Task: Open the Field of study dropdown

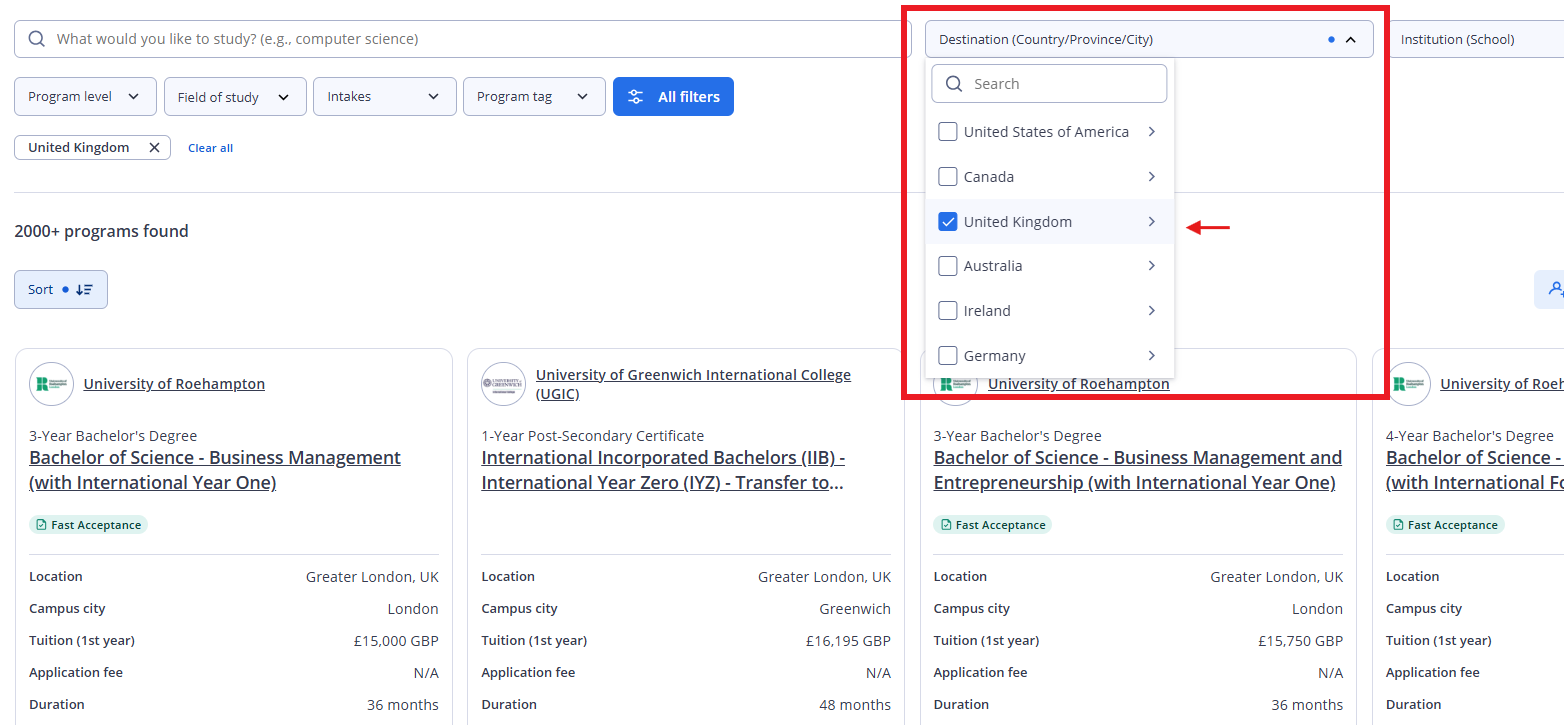Action: pyautogui.click(x=235, y=97)
